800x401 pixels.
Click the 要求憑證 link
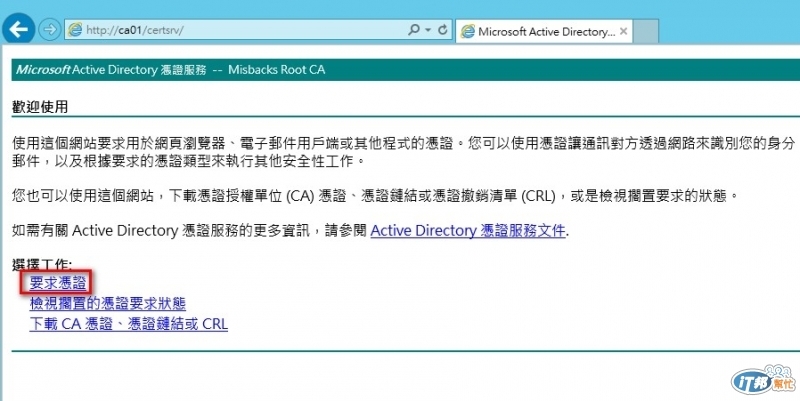58,283
